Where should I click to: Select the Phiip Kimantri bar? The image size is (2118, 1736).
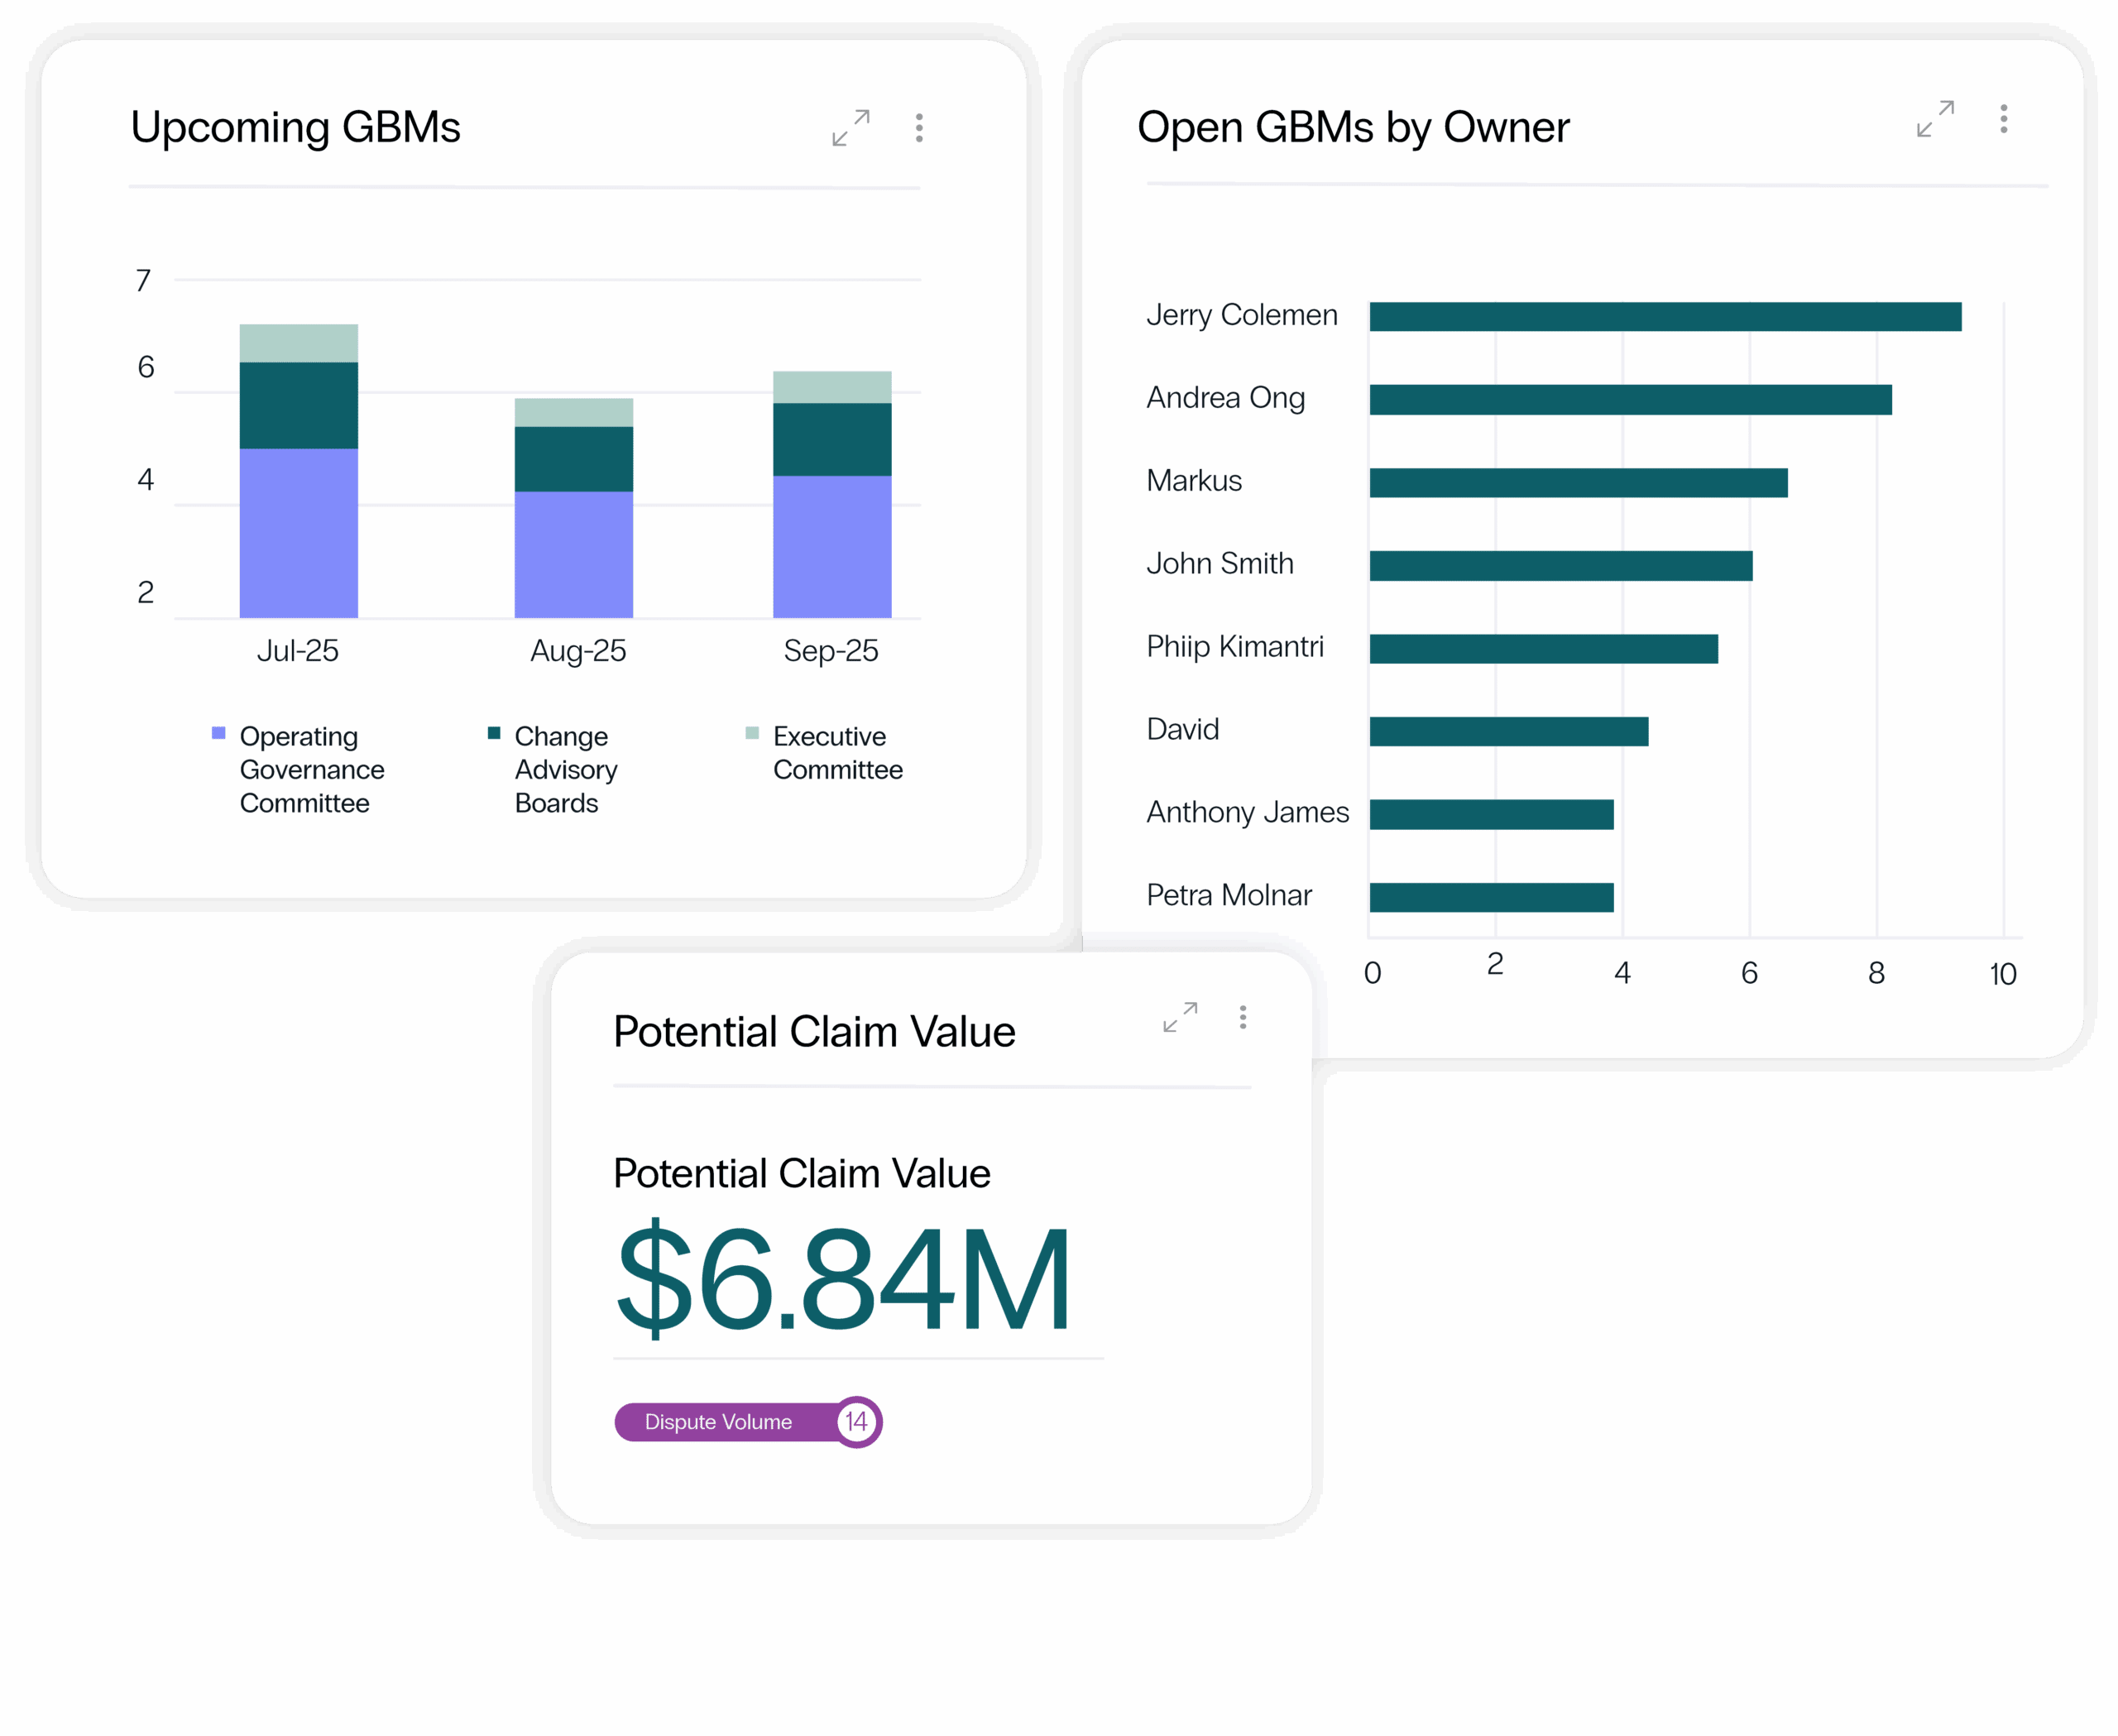point(1544,649)
